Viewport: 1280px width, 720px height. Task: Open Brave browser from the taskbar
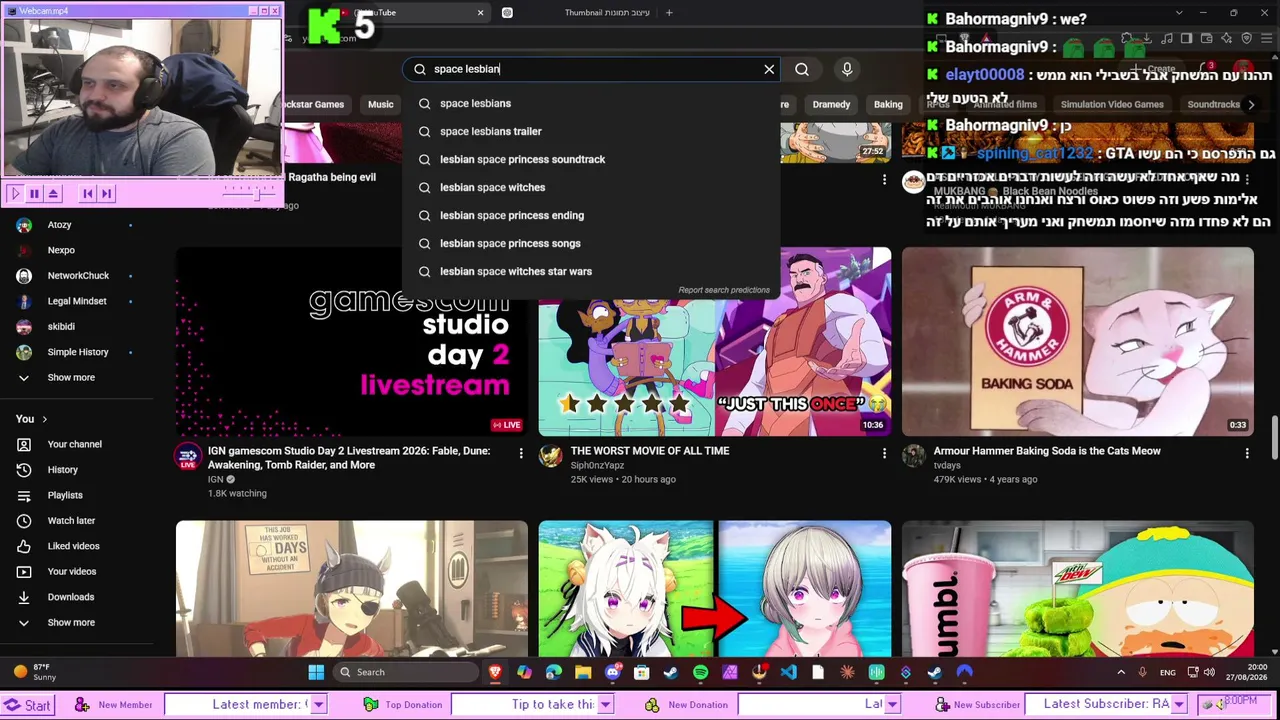495,672
